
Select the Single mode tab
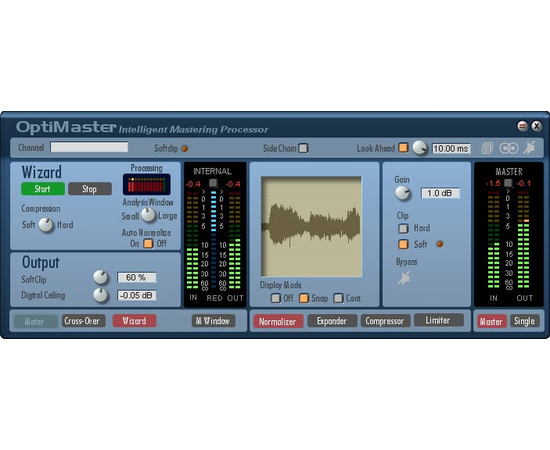click(x=524, y=321)
